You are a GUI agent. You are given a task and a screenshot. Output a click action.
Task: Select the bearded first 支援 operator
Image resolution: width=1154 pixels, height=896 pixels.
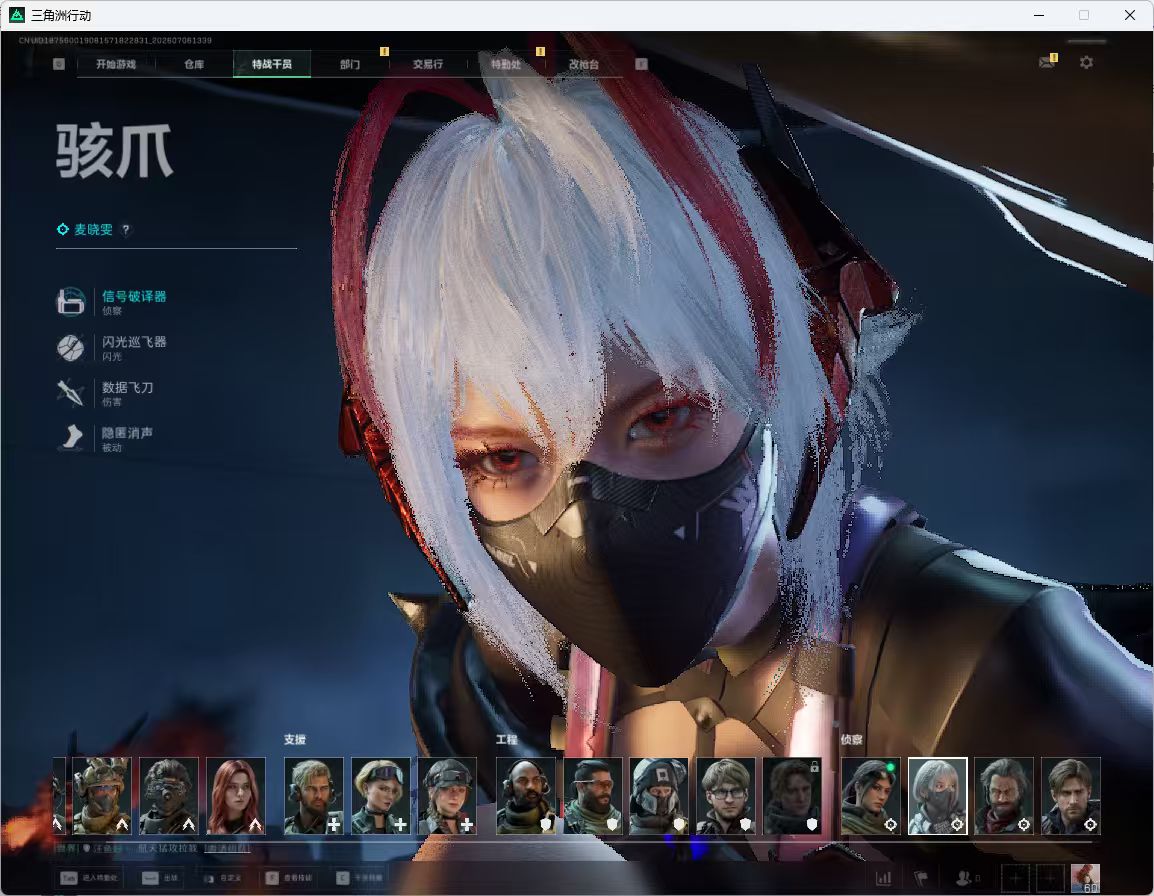(x=314, y=796)
